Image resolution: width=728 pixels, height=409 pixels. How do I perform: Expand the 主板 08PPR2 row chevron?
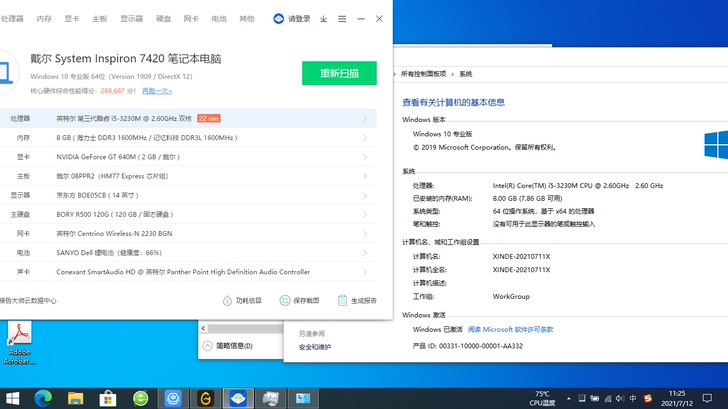click(x=365, y=176)
